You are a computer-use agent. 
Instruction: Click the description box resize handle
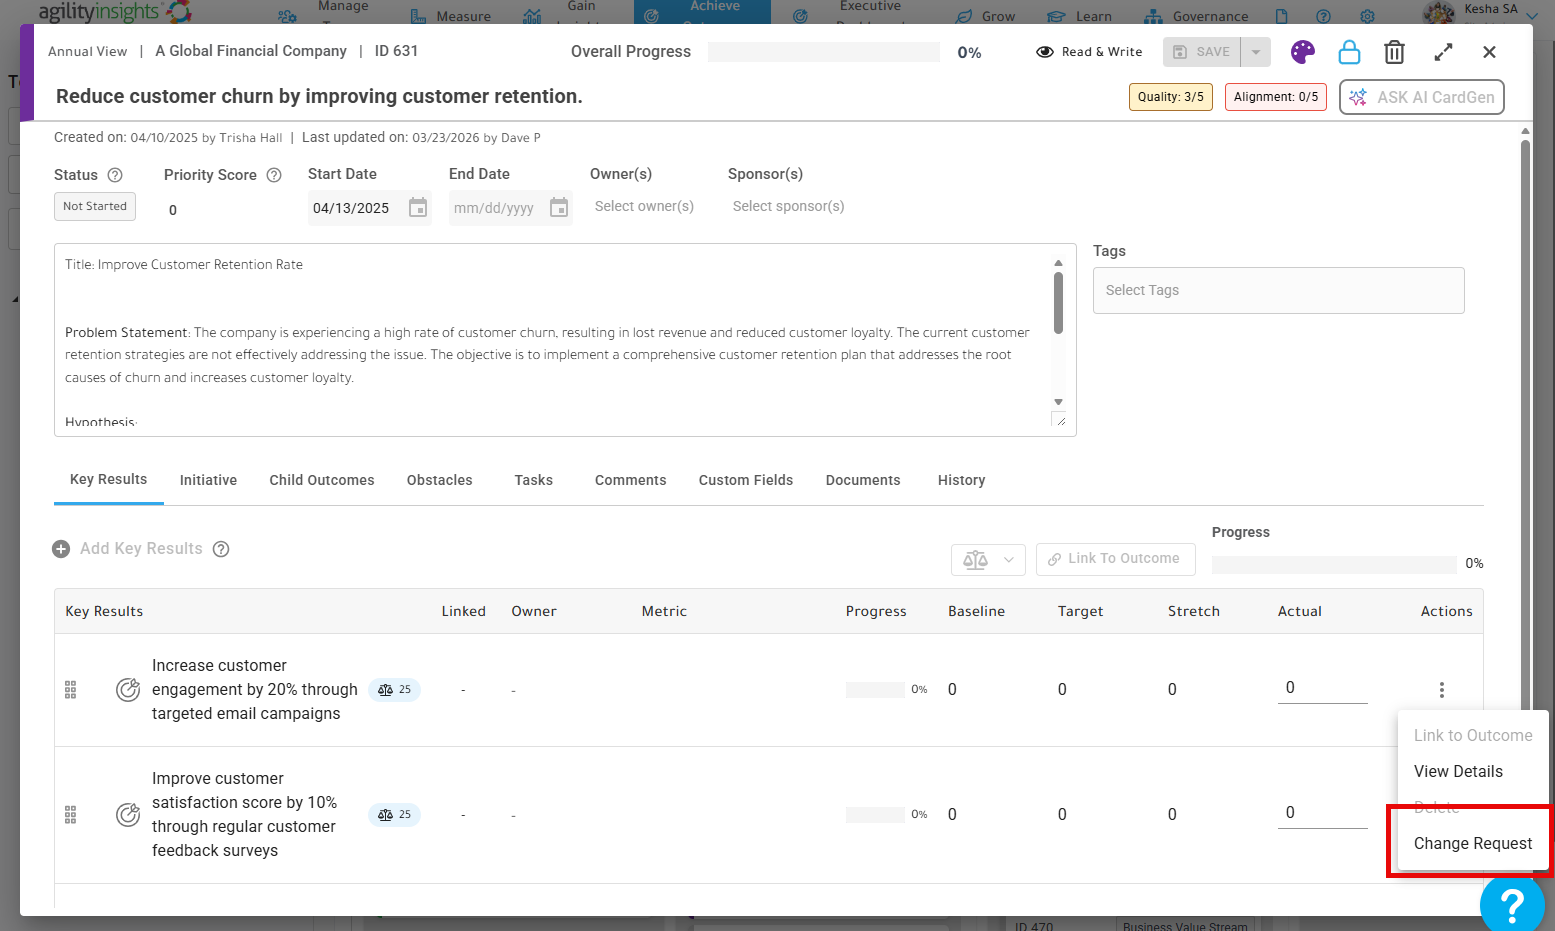point(1060,421)
